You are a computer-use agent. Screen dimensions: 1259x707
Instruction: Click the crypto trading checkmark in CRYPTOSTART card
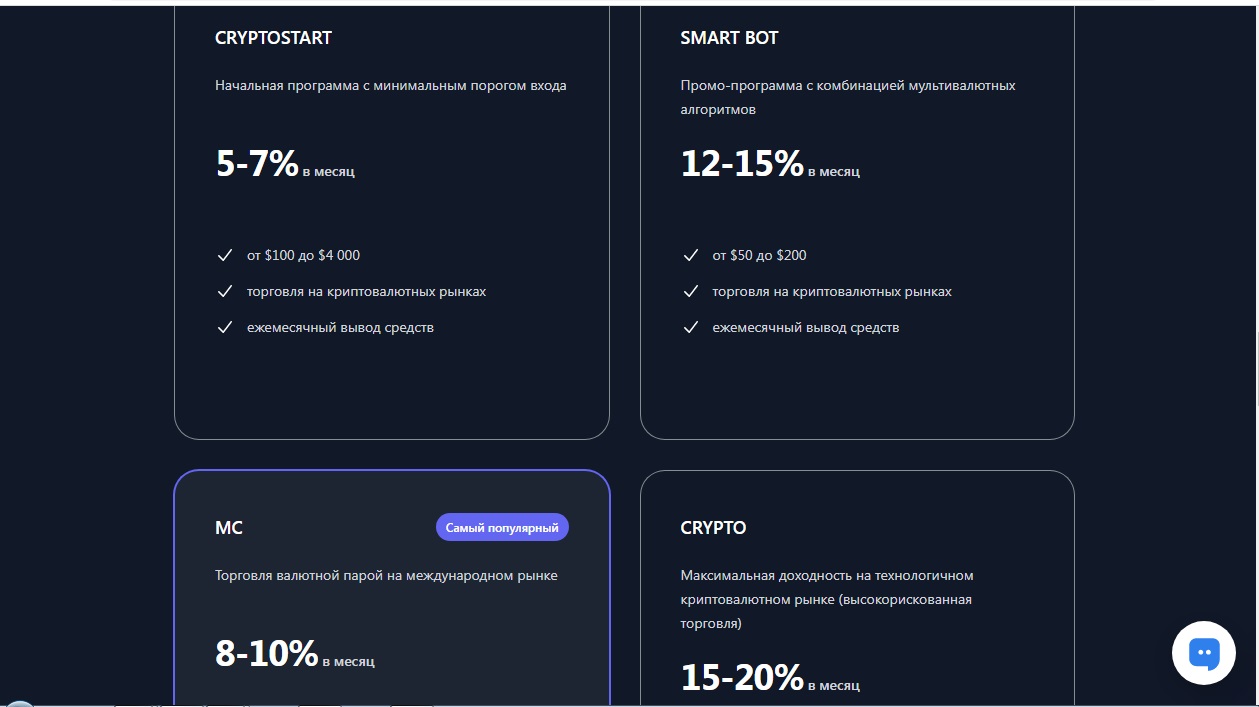coord(225,291)
